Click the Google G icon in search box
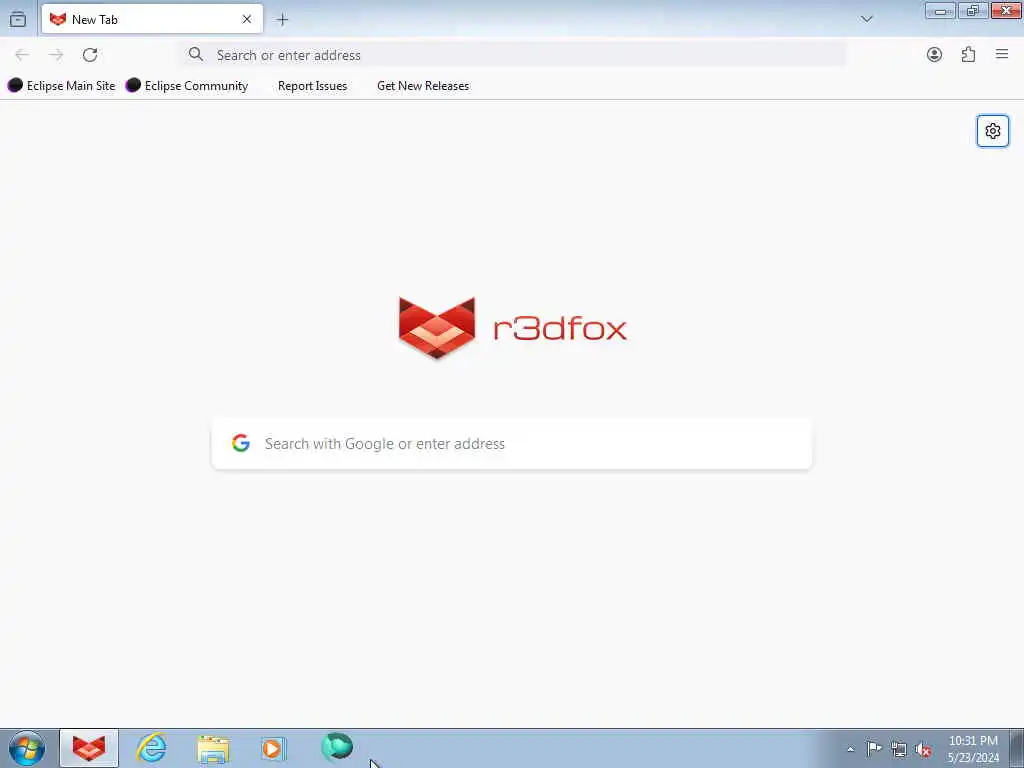The width and height of the screenshot is (1024, 768). click(241, 443)
